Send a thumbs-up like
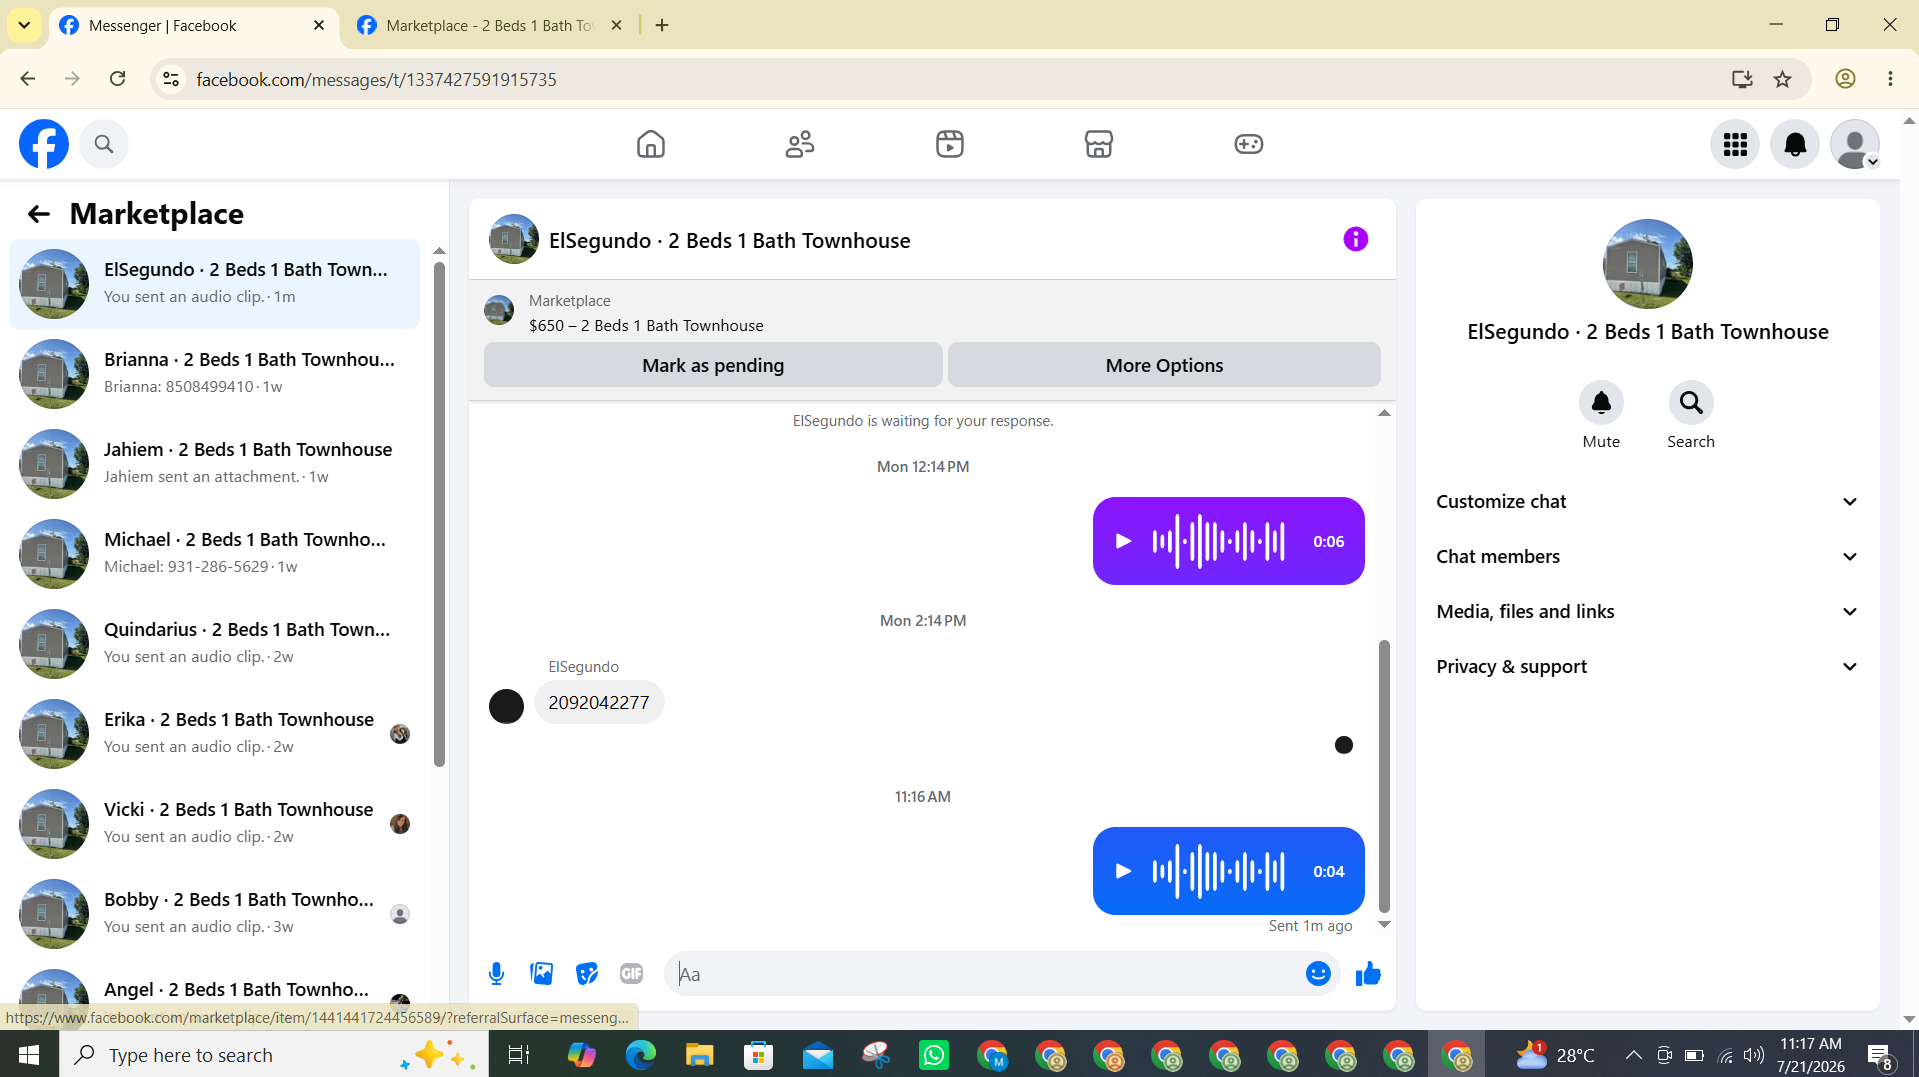 [1368, 974]
